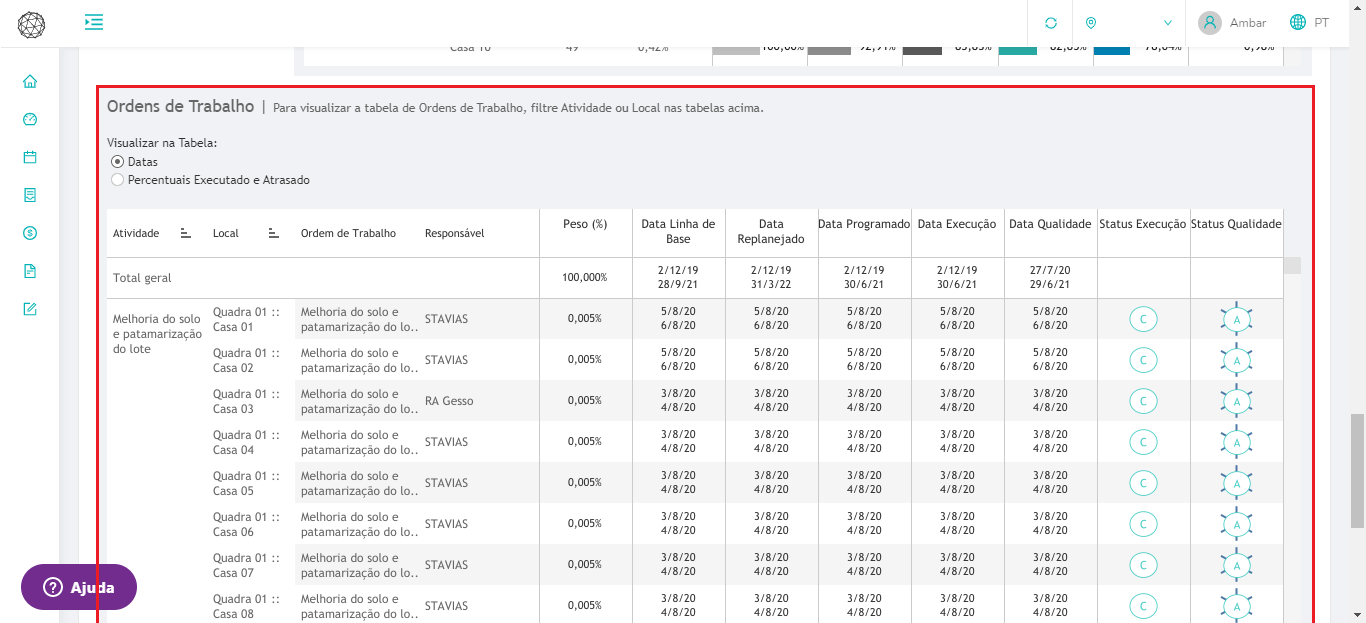The width and height of the screenshot is (1366, 623).
Task: Click the STAVIAS cell in Casa 01 row
Action: (446, 319)
